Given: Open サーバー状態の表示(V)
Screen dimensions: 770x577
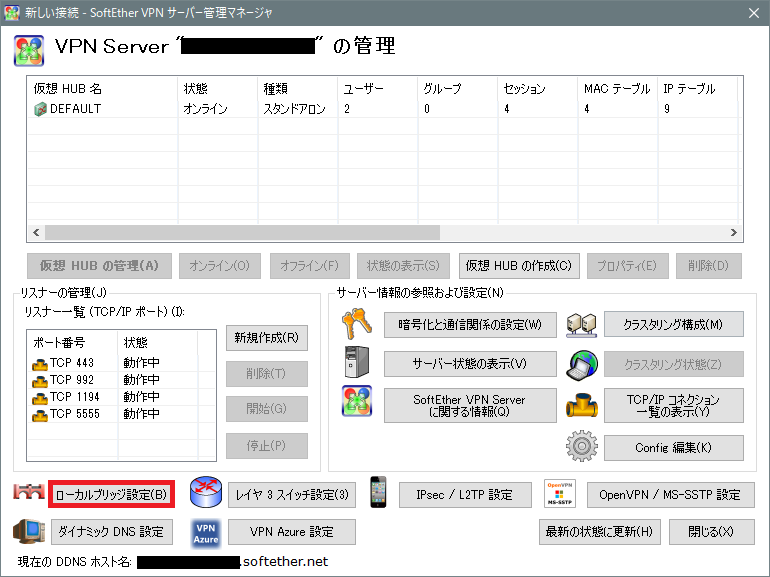Looking at the screenshot, I should tap(470, 364).
